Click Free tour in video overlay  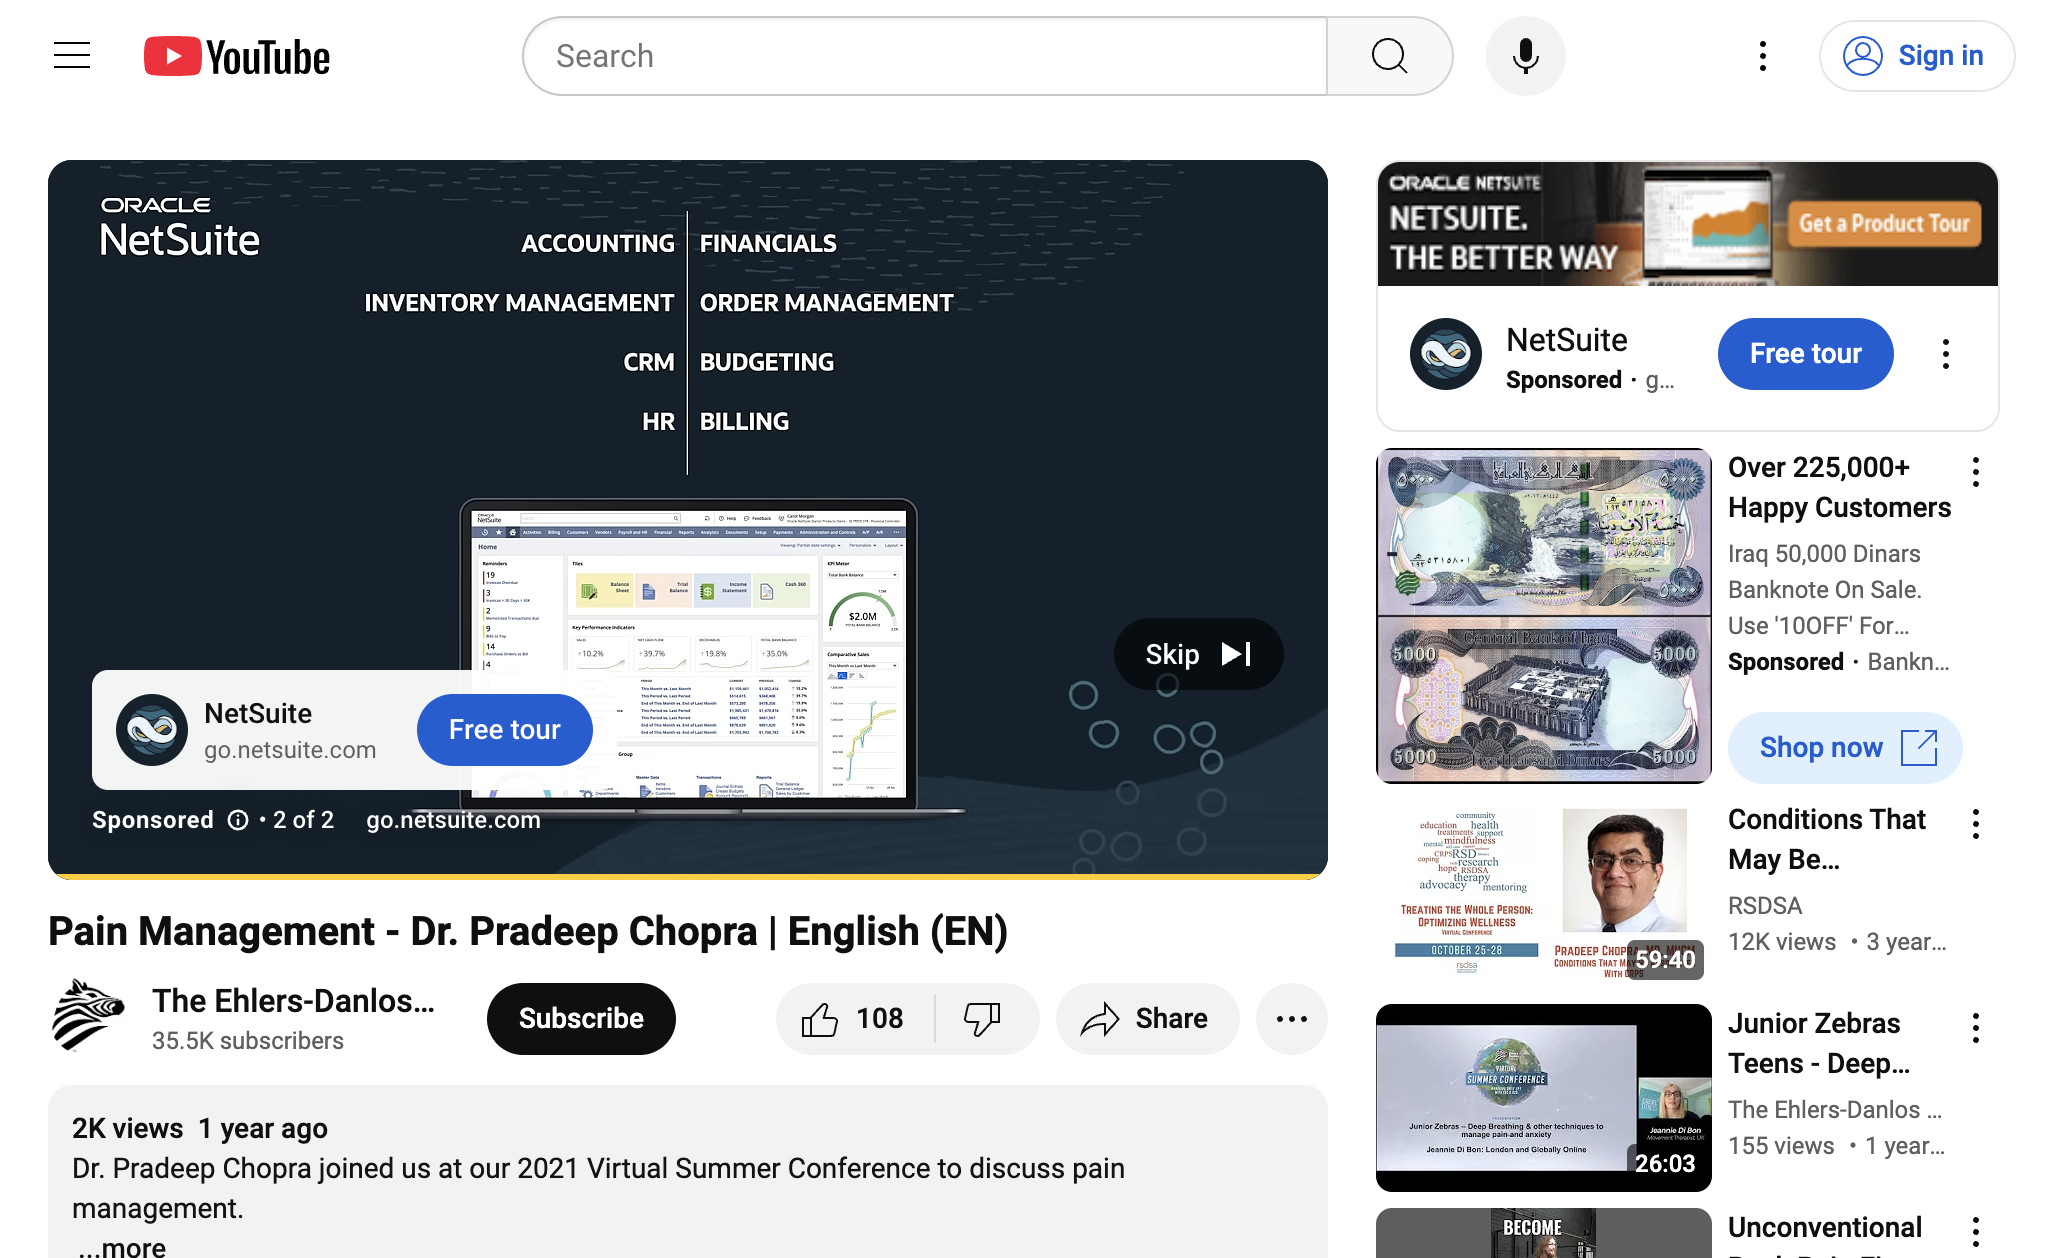[x=505, y=730]
